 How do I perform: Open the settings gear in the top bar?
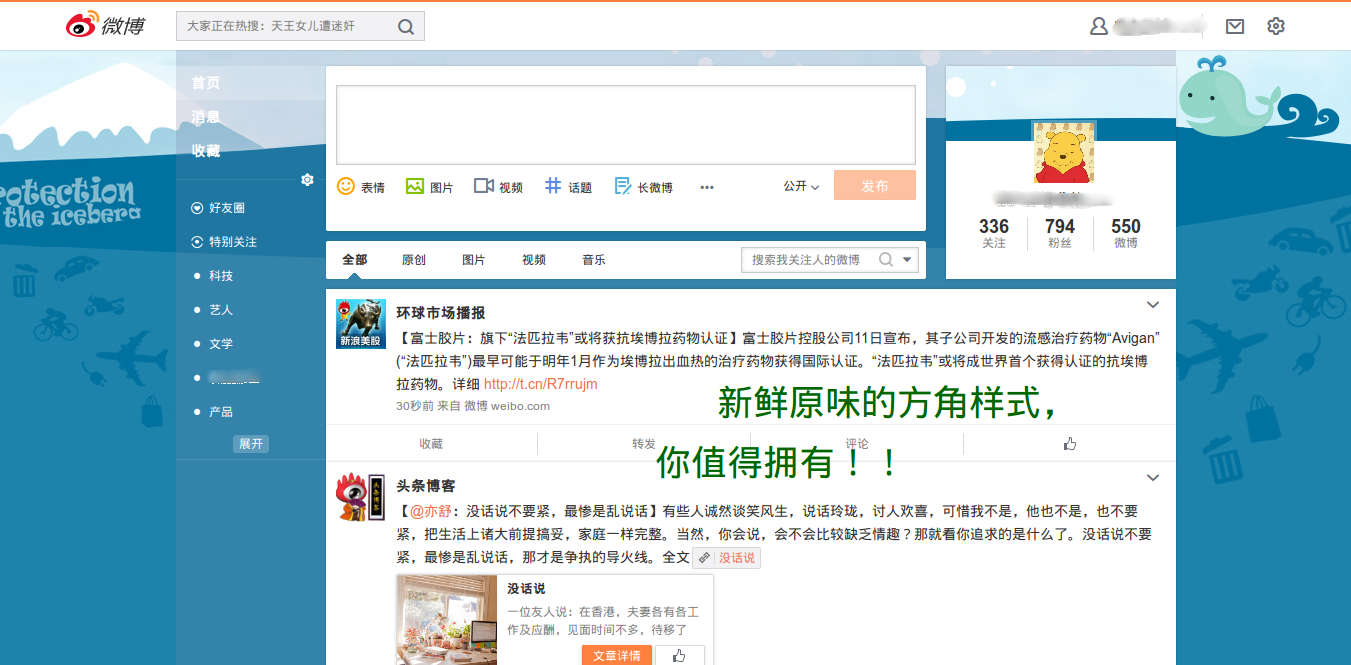(x=1276, y=26)
